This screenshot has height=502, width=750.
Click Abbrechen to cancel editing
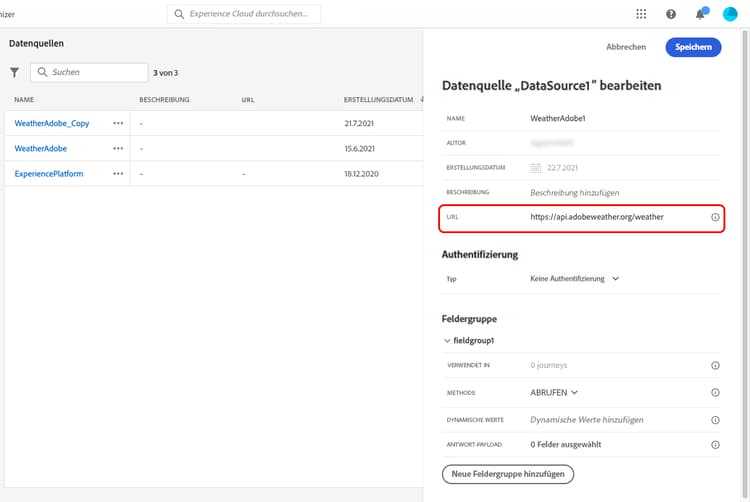point(626,47)
